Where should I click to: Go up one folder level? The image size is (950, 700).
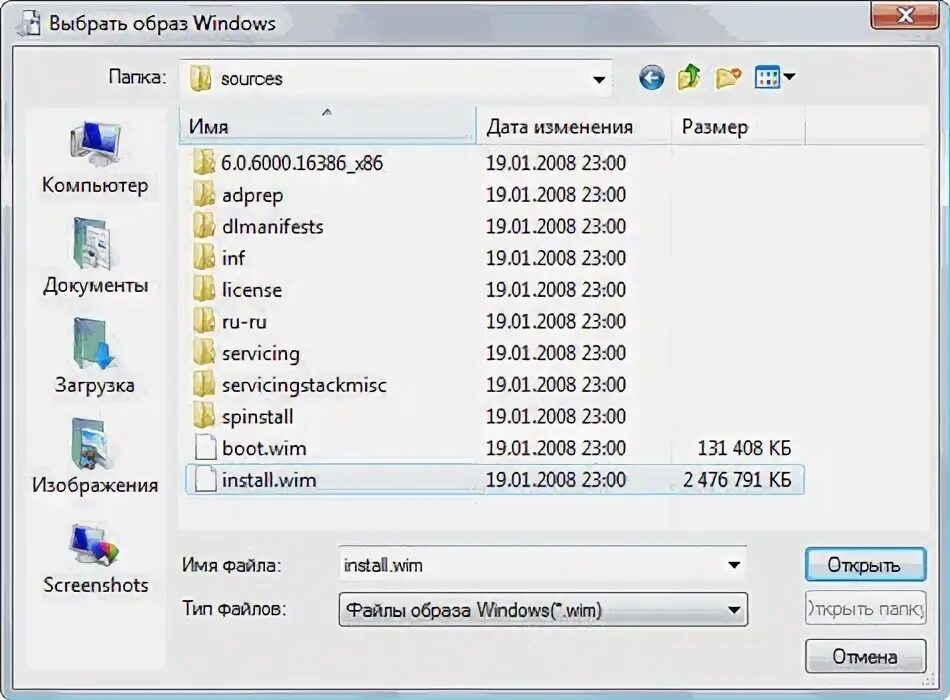pos(689,78)
